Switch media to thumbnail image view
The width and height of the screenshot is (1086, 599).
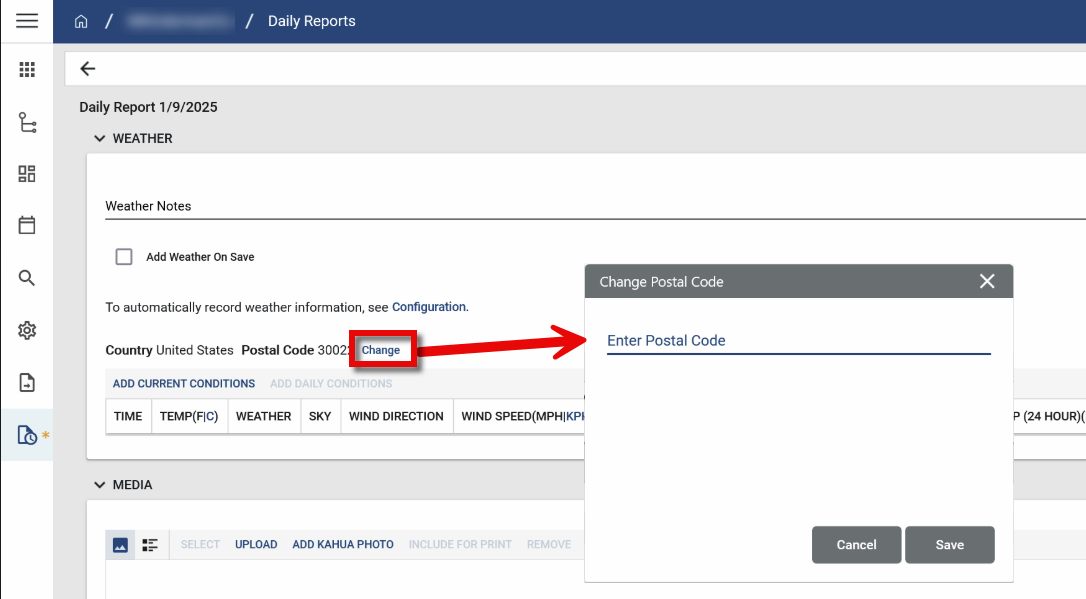120,545
